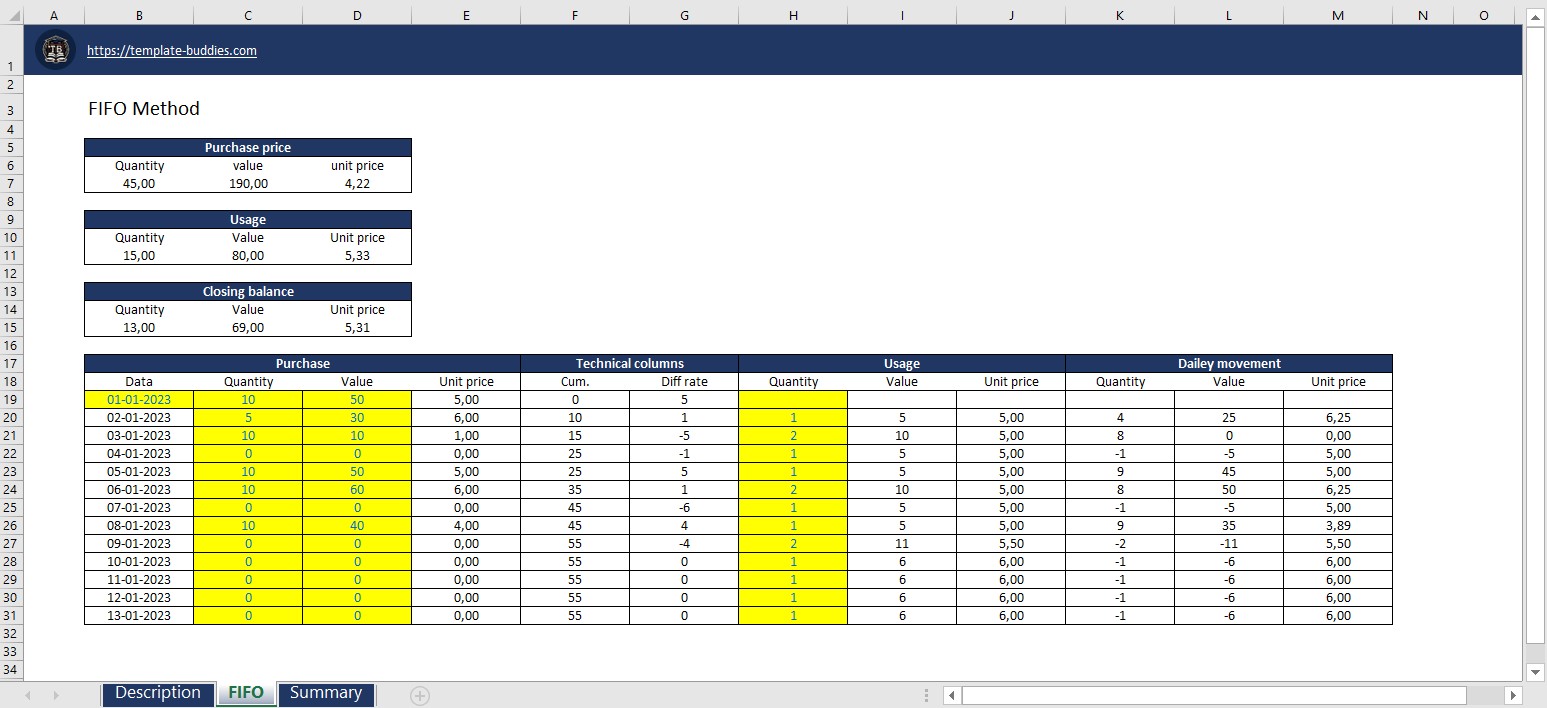
Task: Click the vertical scrollbar down arrow
Action: click(x=1535, y=672)
